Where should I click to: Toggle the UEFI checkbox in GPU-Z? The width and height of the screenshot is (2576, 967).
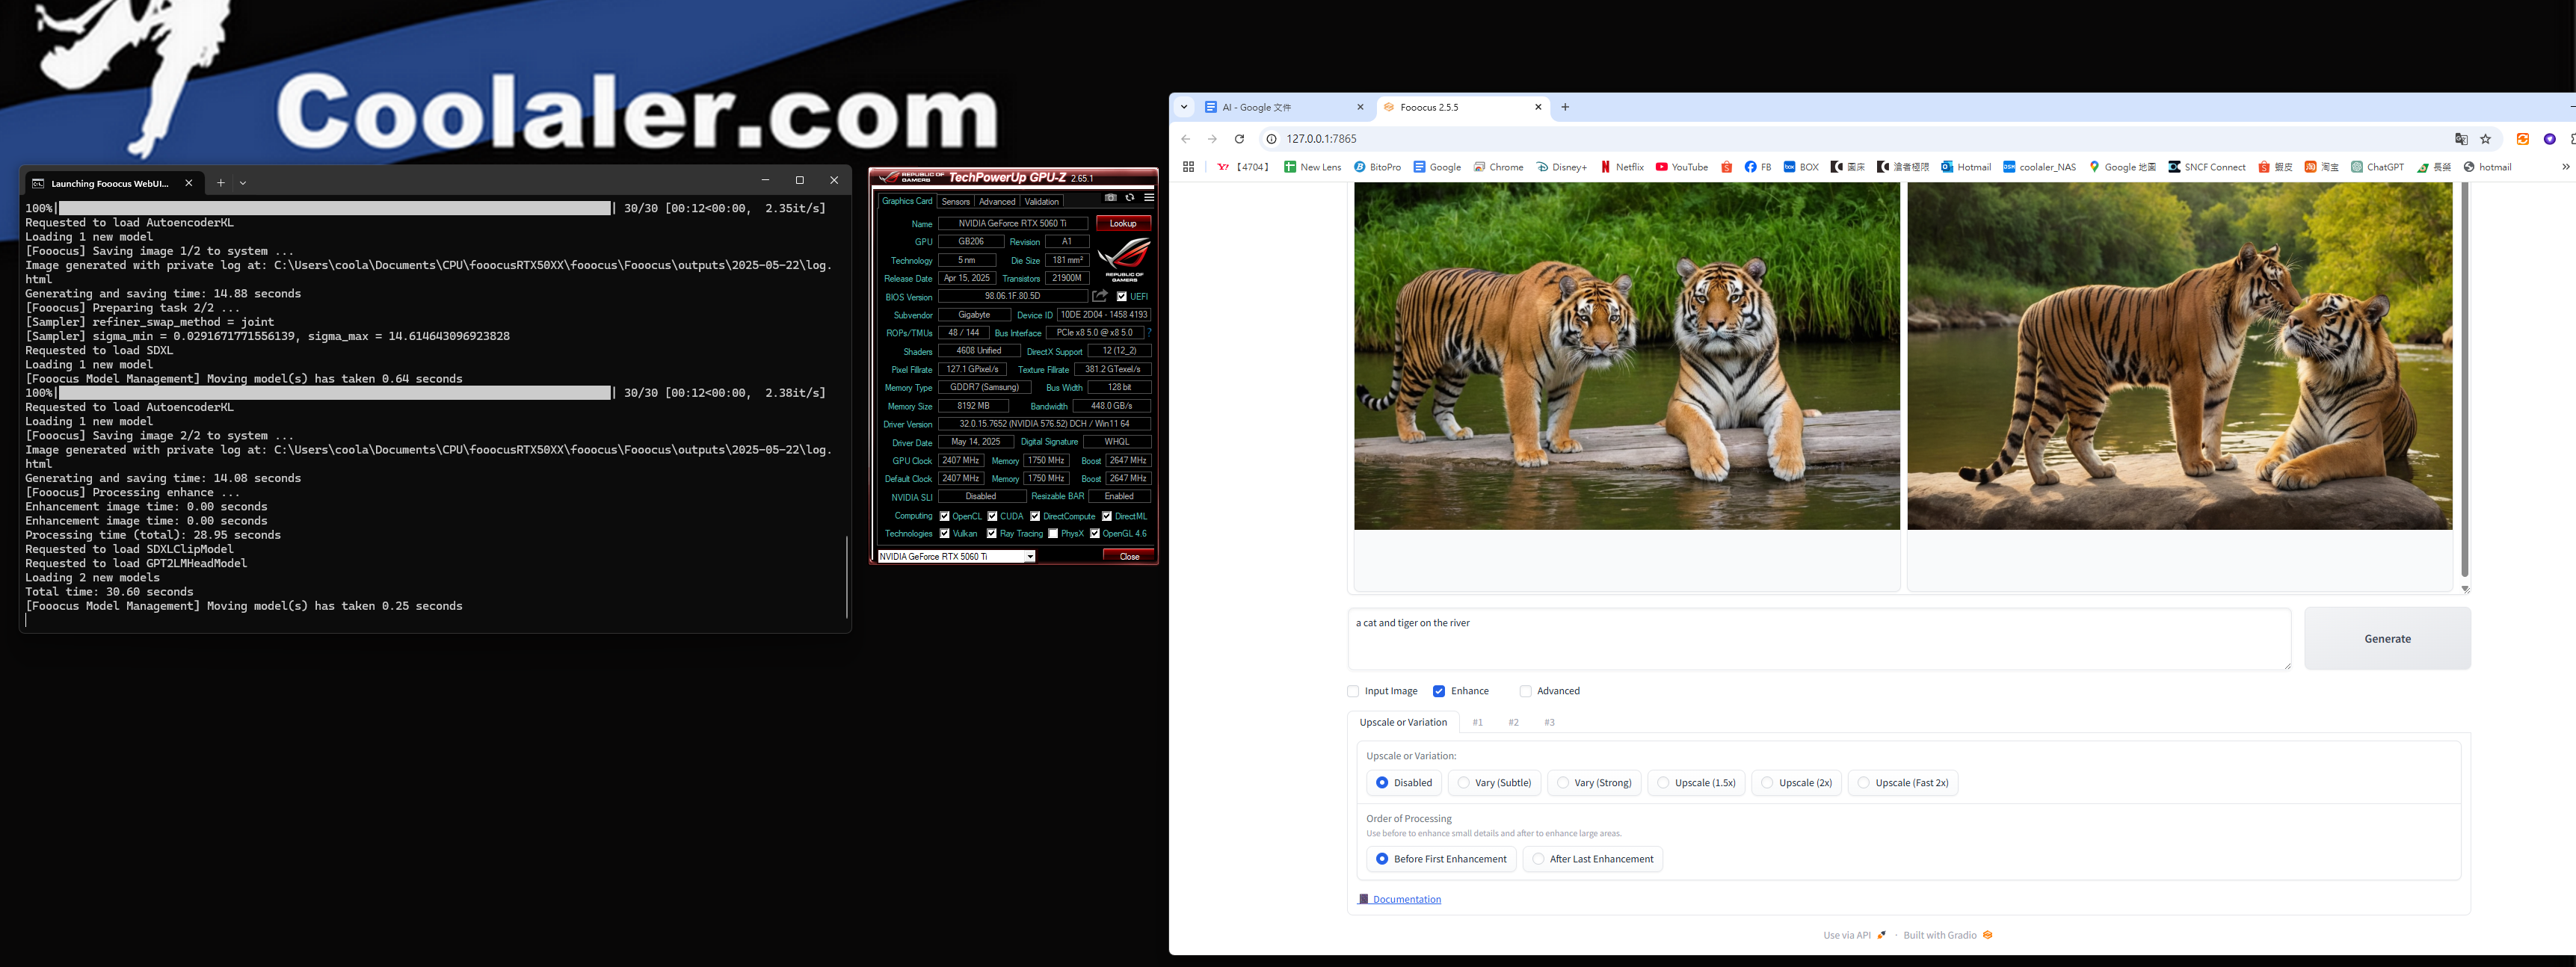point(1122,296)
